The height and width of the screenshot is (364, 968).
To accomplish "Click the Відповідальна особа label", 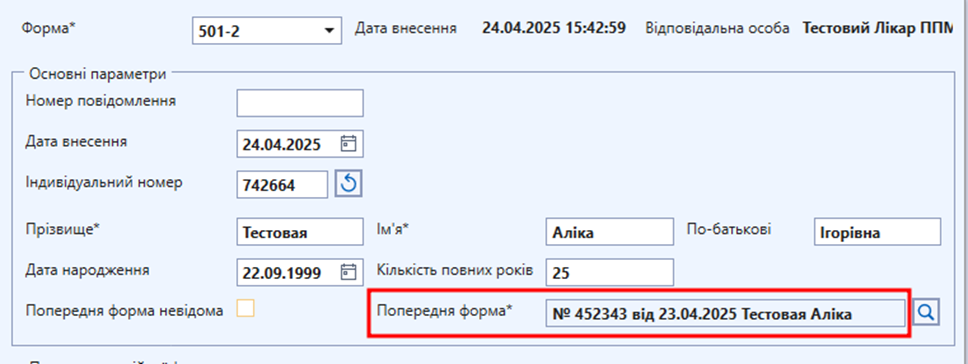I will (x=717, y=28).
